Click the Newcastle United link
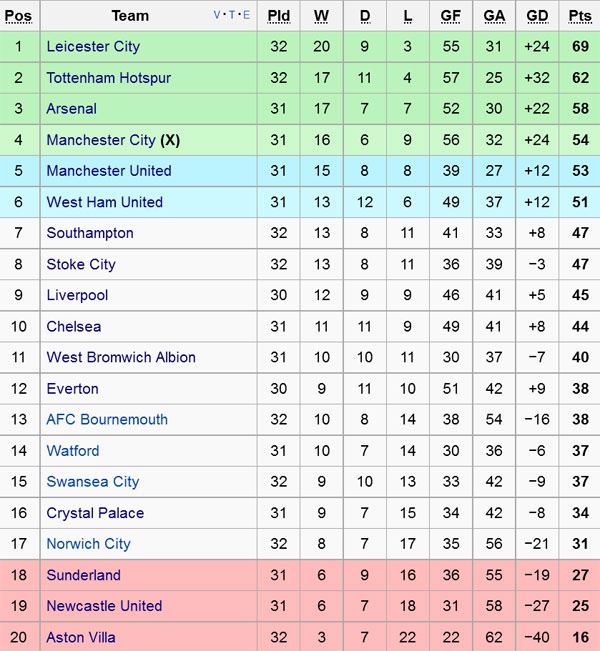 (104, 606)
